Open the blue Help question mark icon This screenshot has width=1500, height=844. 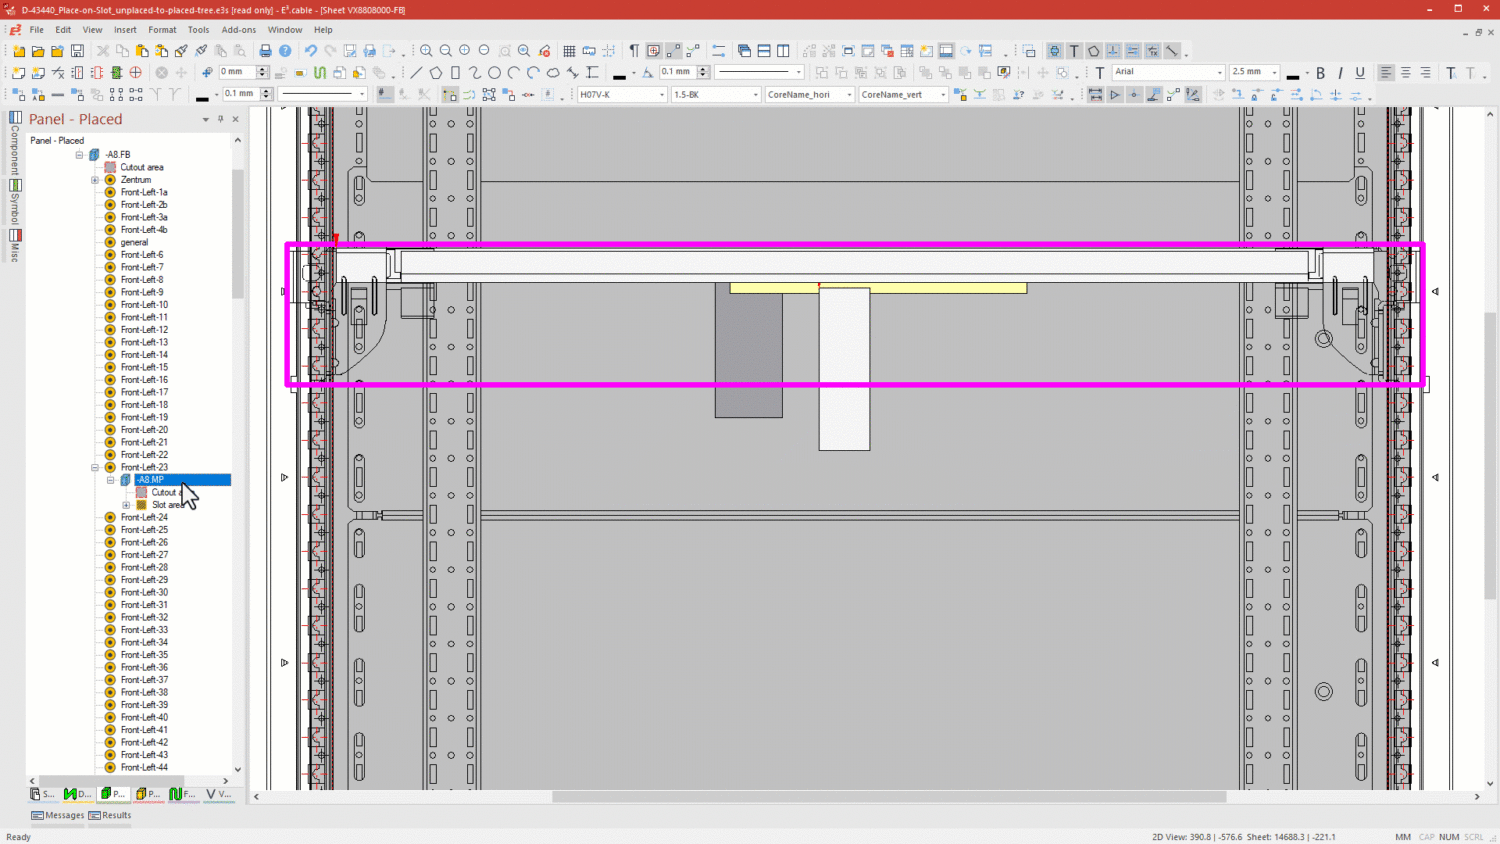tap(285, 51)
